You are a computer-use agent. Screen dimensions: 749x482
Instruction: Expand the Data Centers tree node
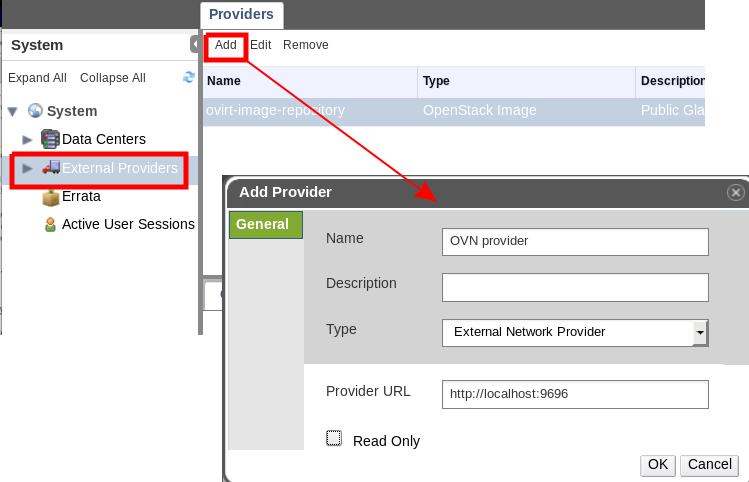[28, 139]
